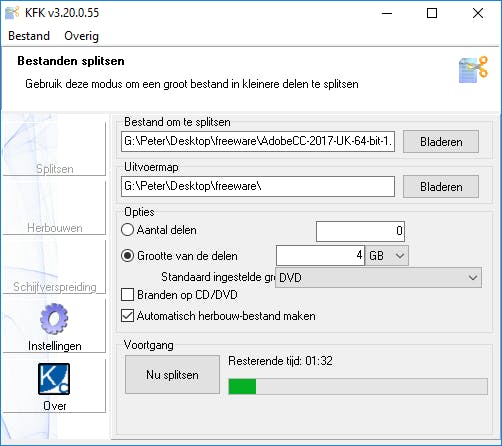Browse for file with first Bladeren button
Screen dimensions: 502x446
click(x=441, y=142)
